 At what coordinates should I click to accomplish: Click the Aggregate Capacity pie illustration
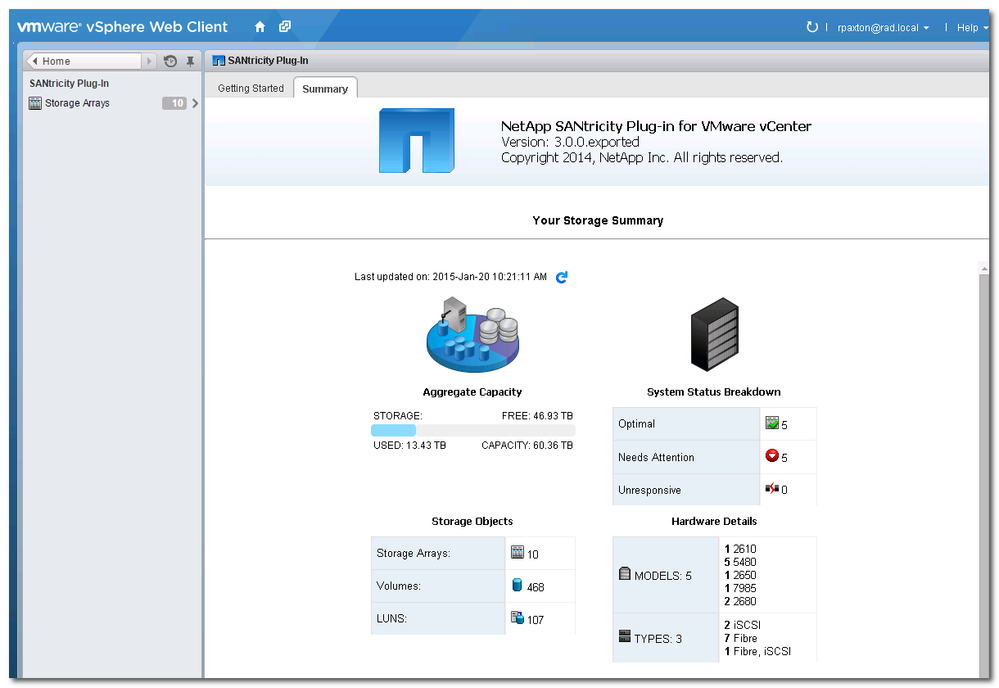tap(472, 334)
